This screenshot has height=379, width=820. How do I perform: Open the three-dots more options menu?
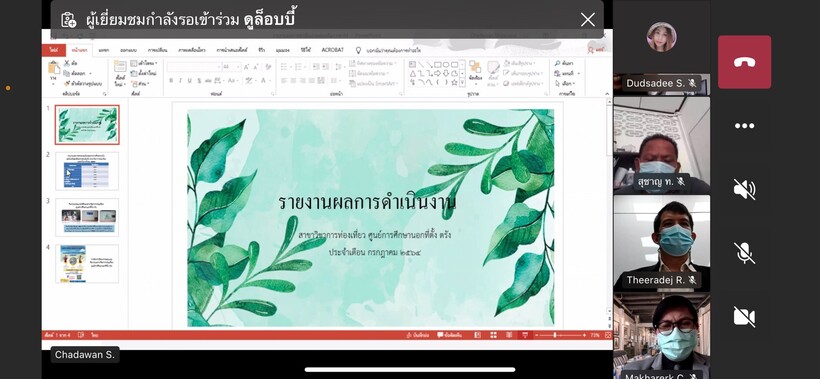coord(744,126)
